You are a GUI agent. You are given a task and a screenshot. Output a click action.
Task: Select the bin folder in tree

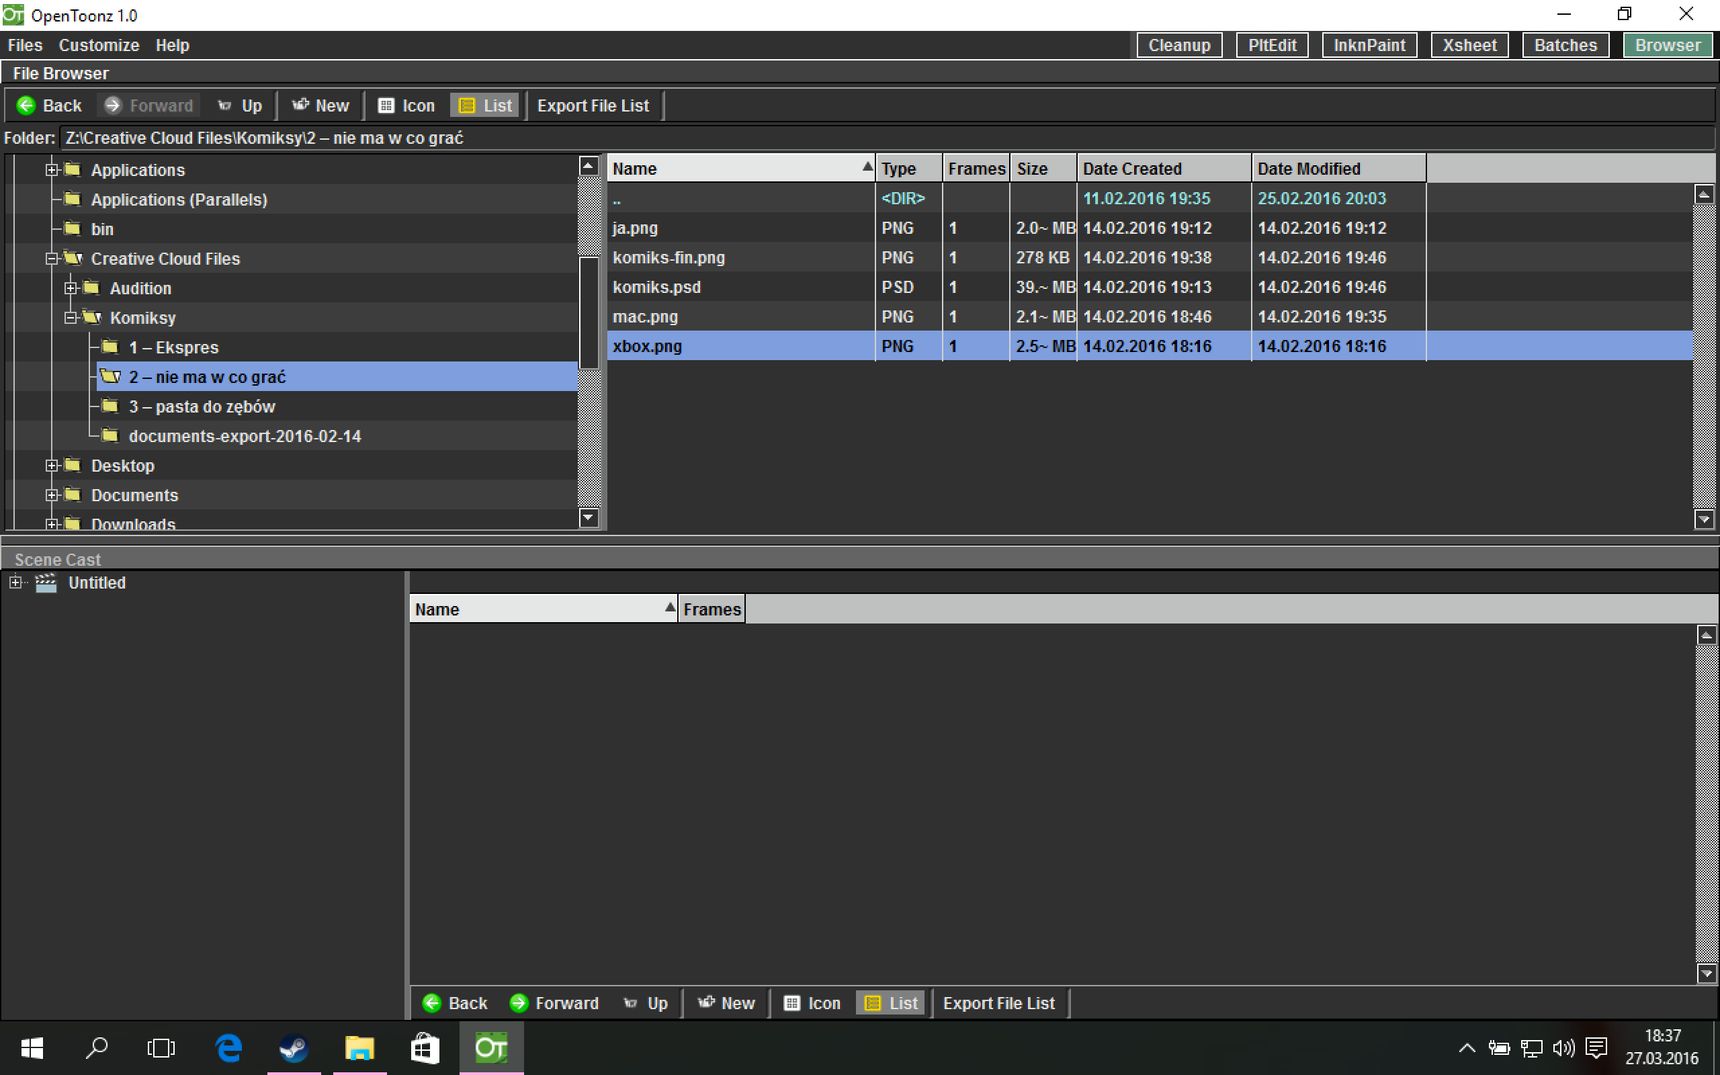point(102,229)
